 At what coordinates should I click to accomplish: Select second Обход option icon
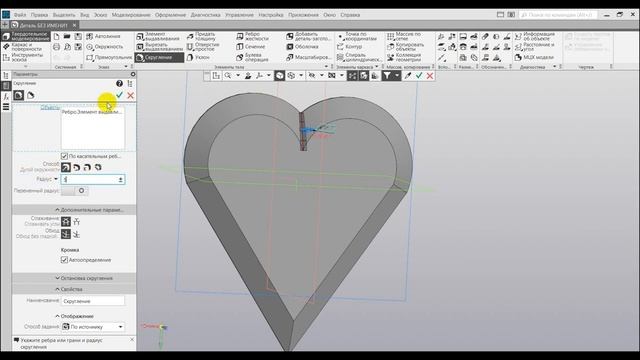click(x=76, y=234)
